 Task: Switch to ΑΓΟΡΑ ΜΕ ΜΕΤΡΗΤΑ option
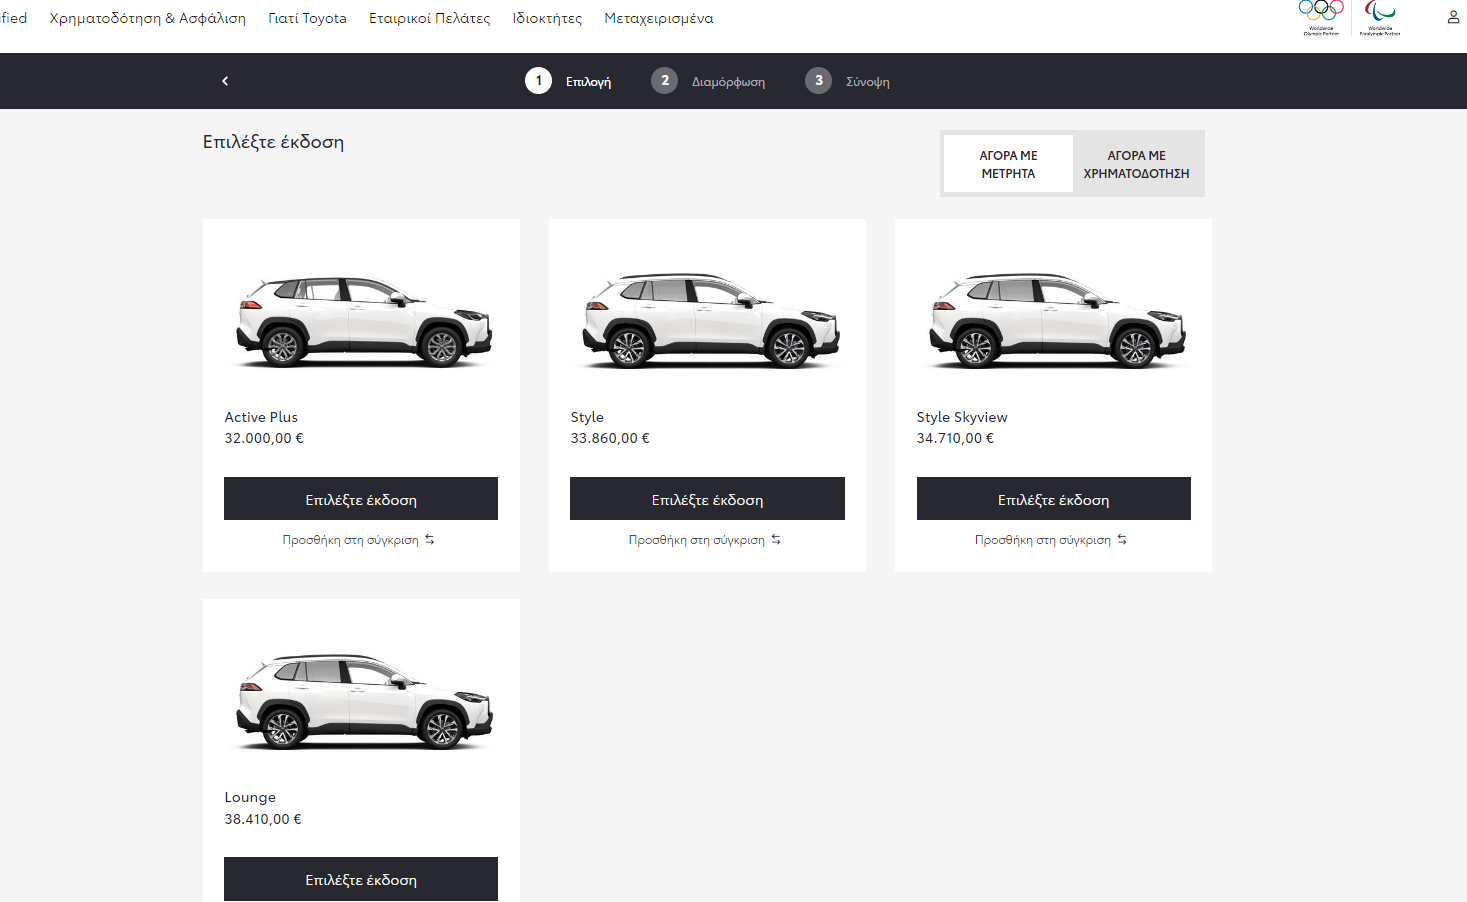(x=1008, y=164)
